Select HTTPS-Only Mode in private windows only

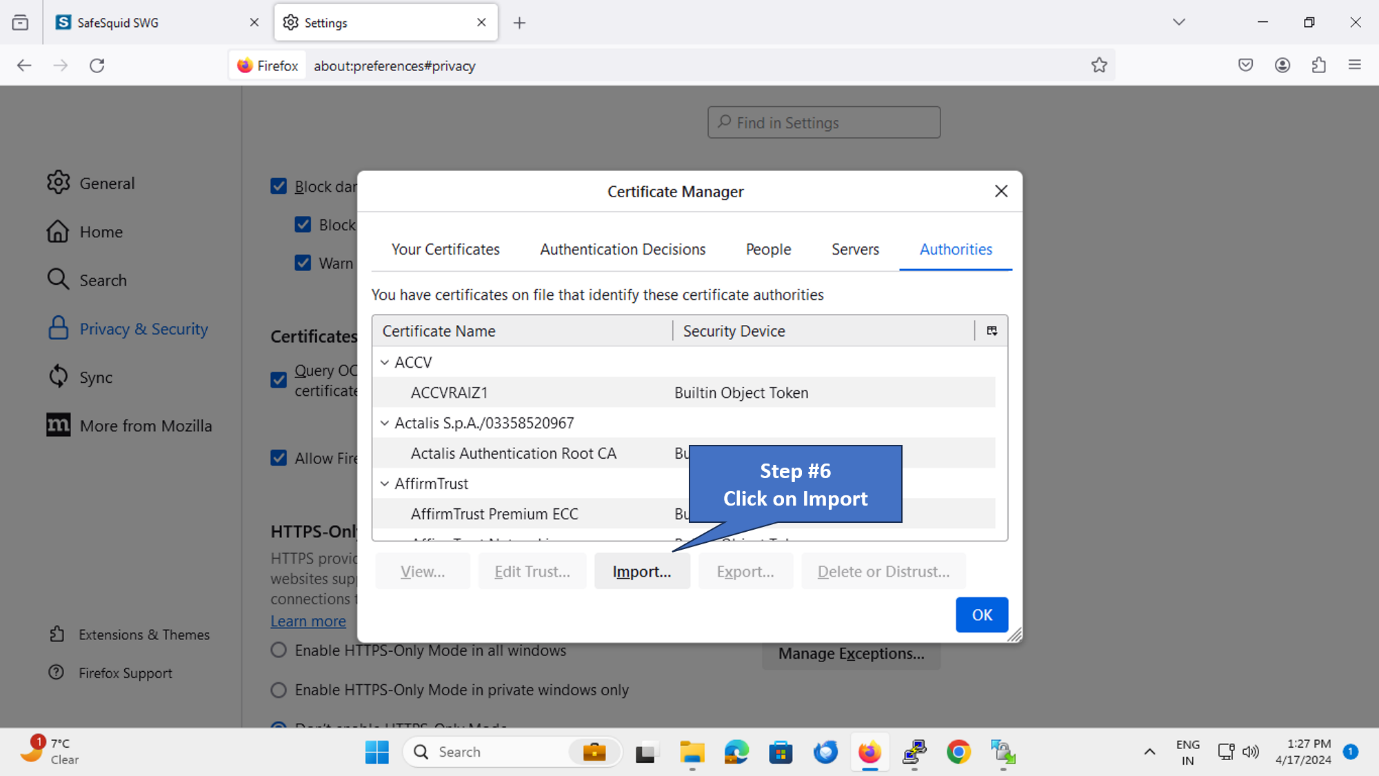click(279, 690)
